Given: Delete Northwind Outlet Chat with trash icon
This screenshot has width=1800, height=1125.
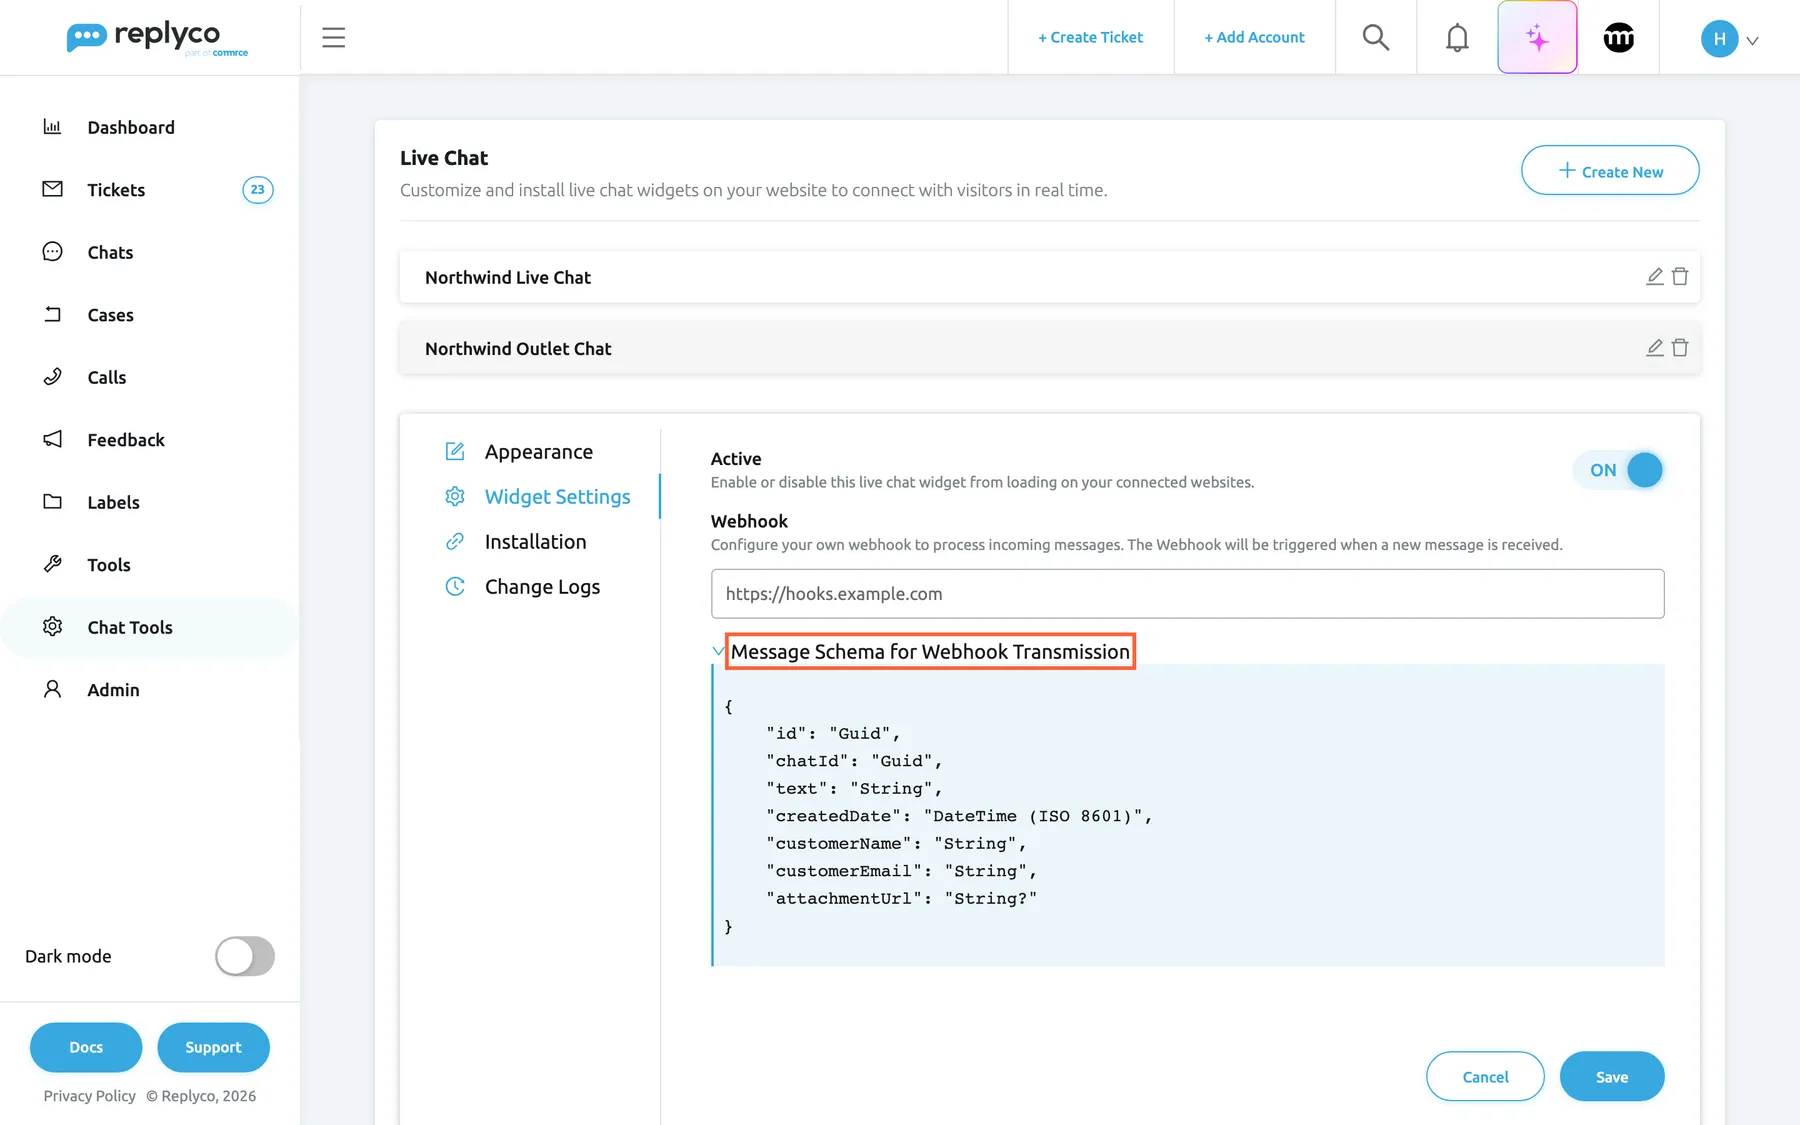Looking at the screenshot, I should click(1680, 348).
